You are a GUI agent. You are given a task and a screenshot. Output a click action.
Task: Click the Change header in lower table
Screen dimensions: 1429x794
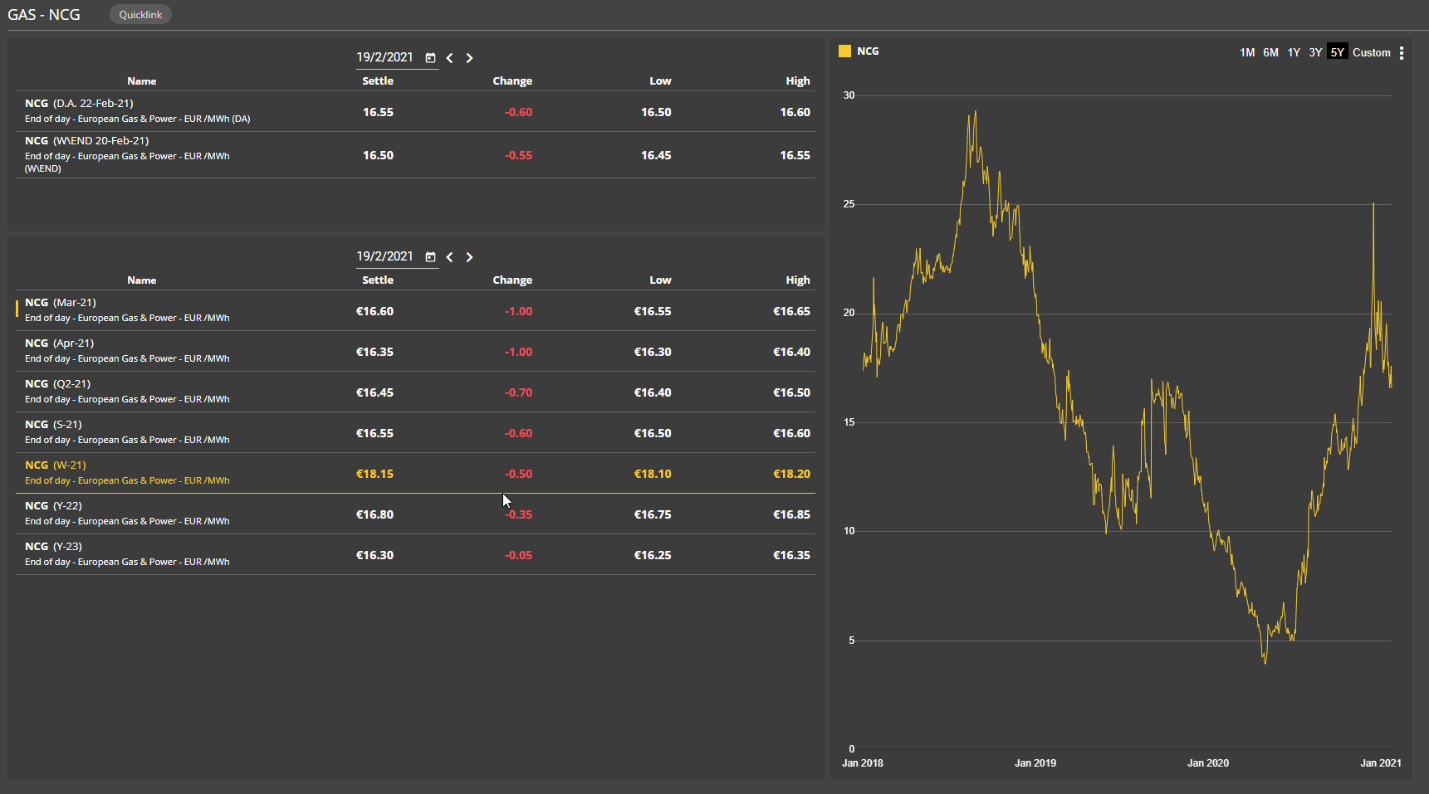[x=512, y=280]
